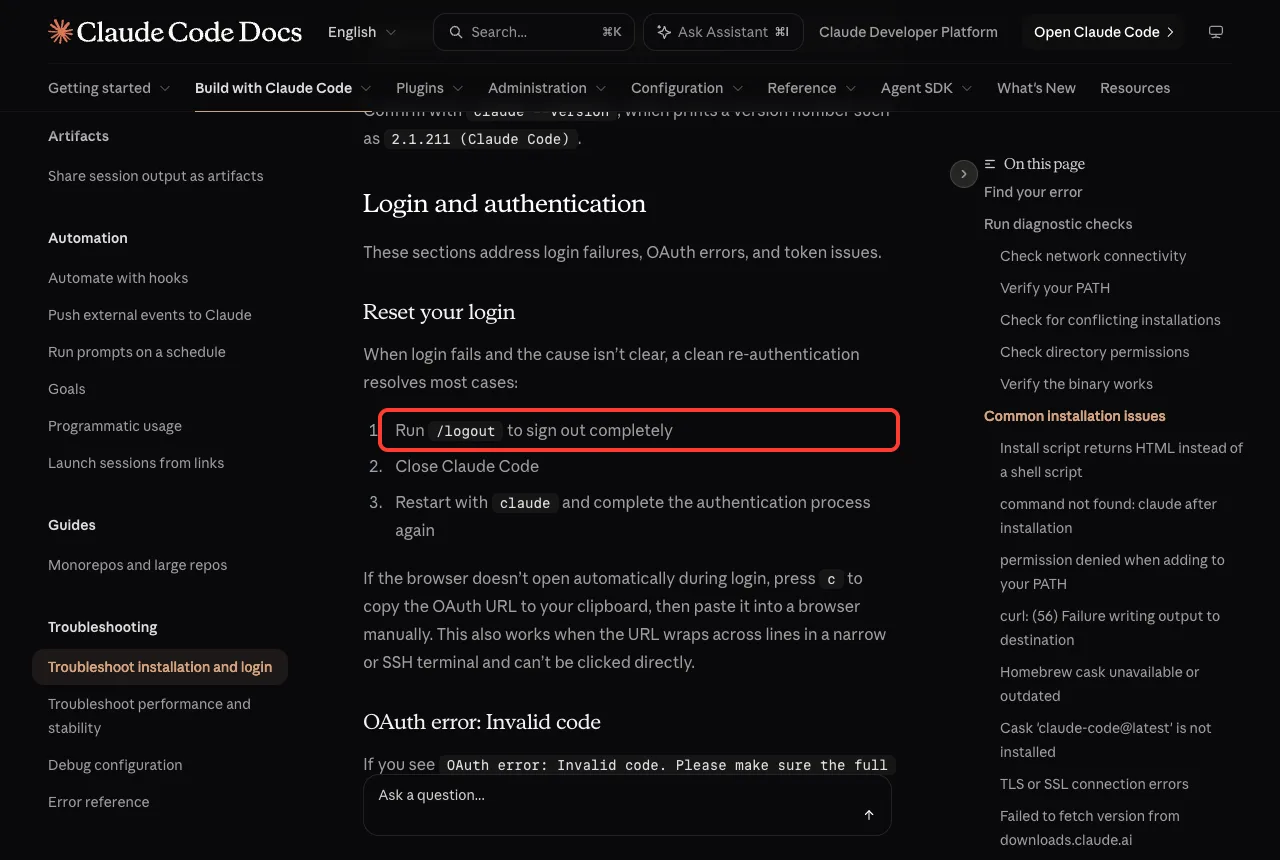1280x860 pixels.
Task: Click the Open Claude Code button
Action: 1103,32
